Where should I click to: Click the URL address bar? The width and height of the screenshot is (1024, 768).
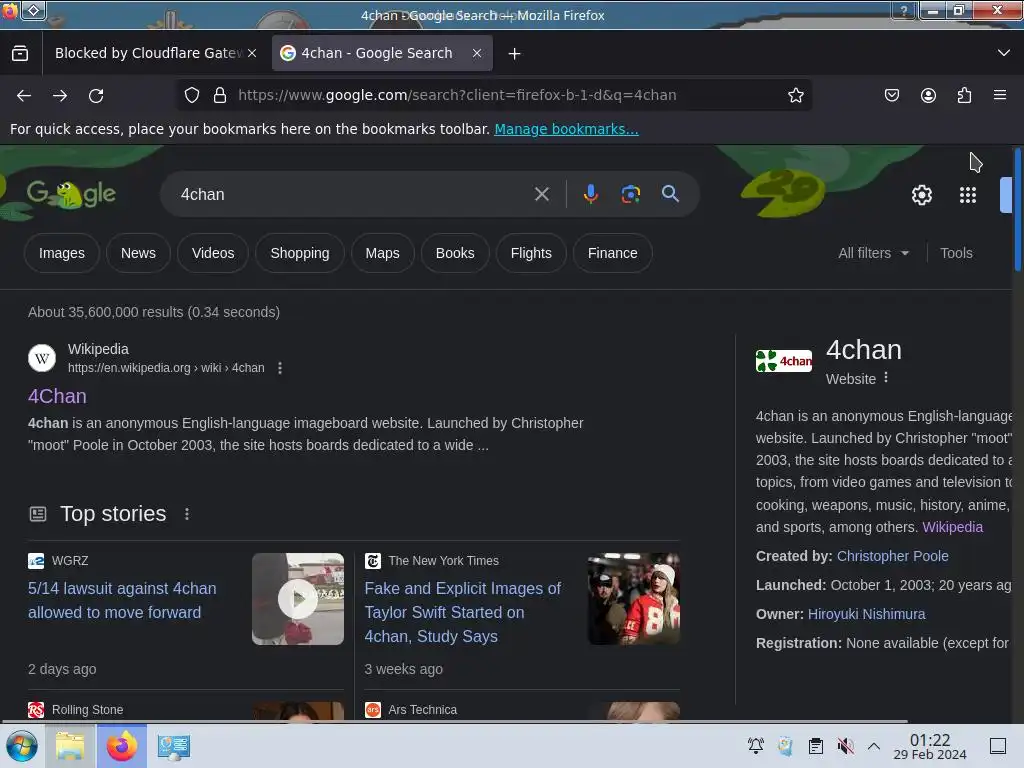[x=496, y=95]
